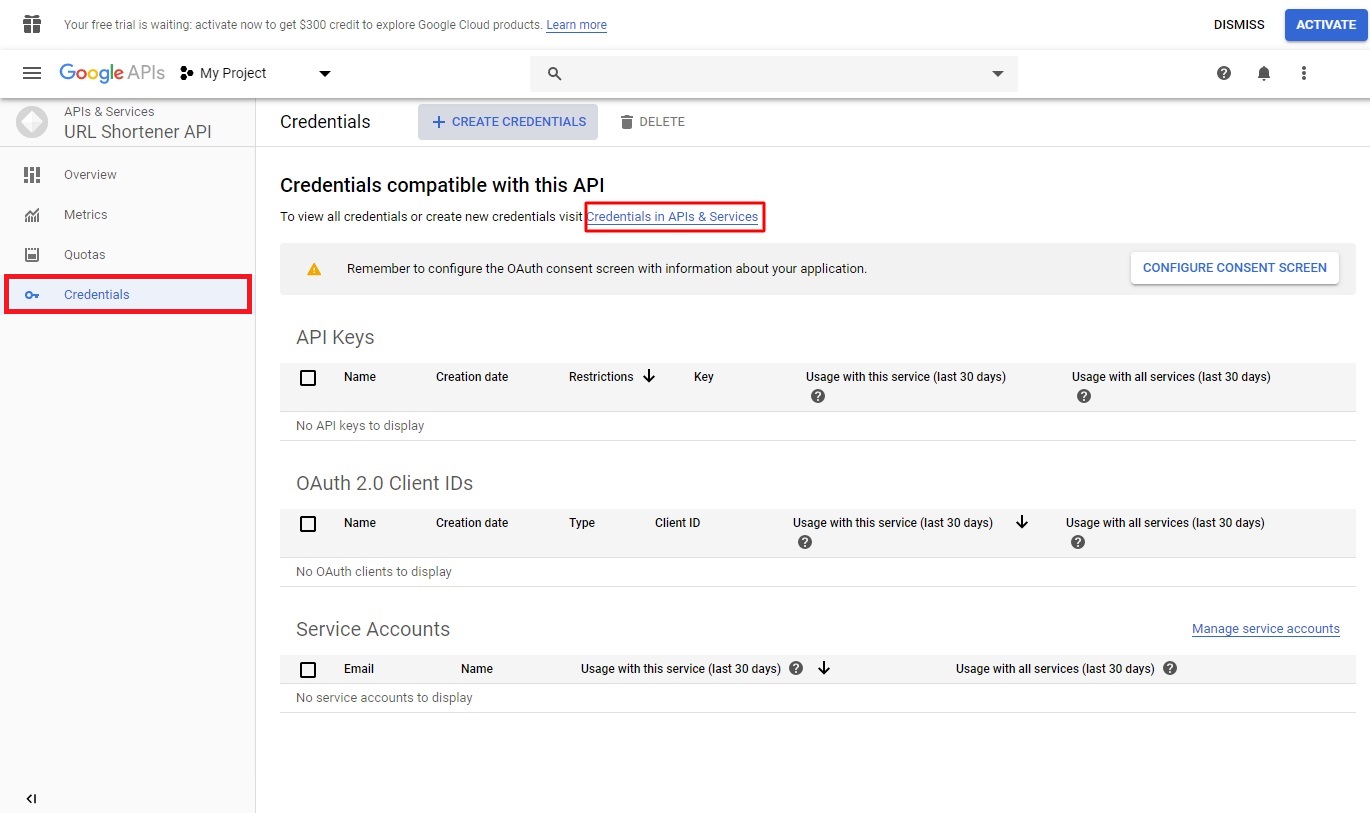Viewport: 1370px width, 813px height.
Task: Click the Service Accounts Email column header
Action: [x=359, y=669]
